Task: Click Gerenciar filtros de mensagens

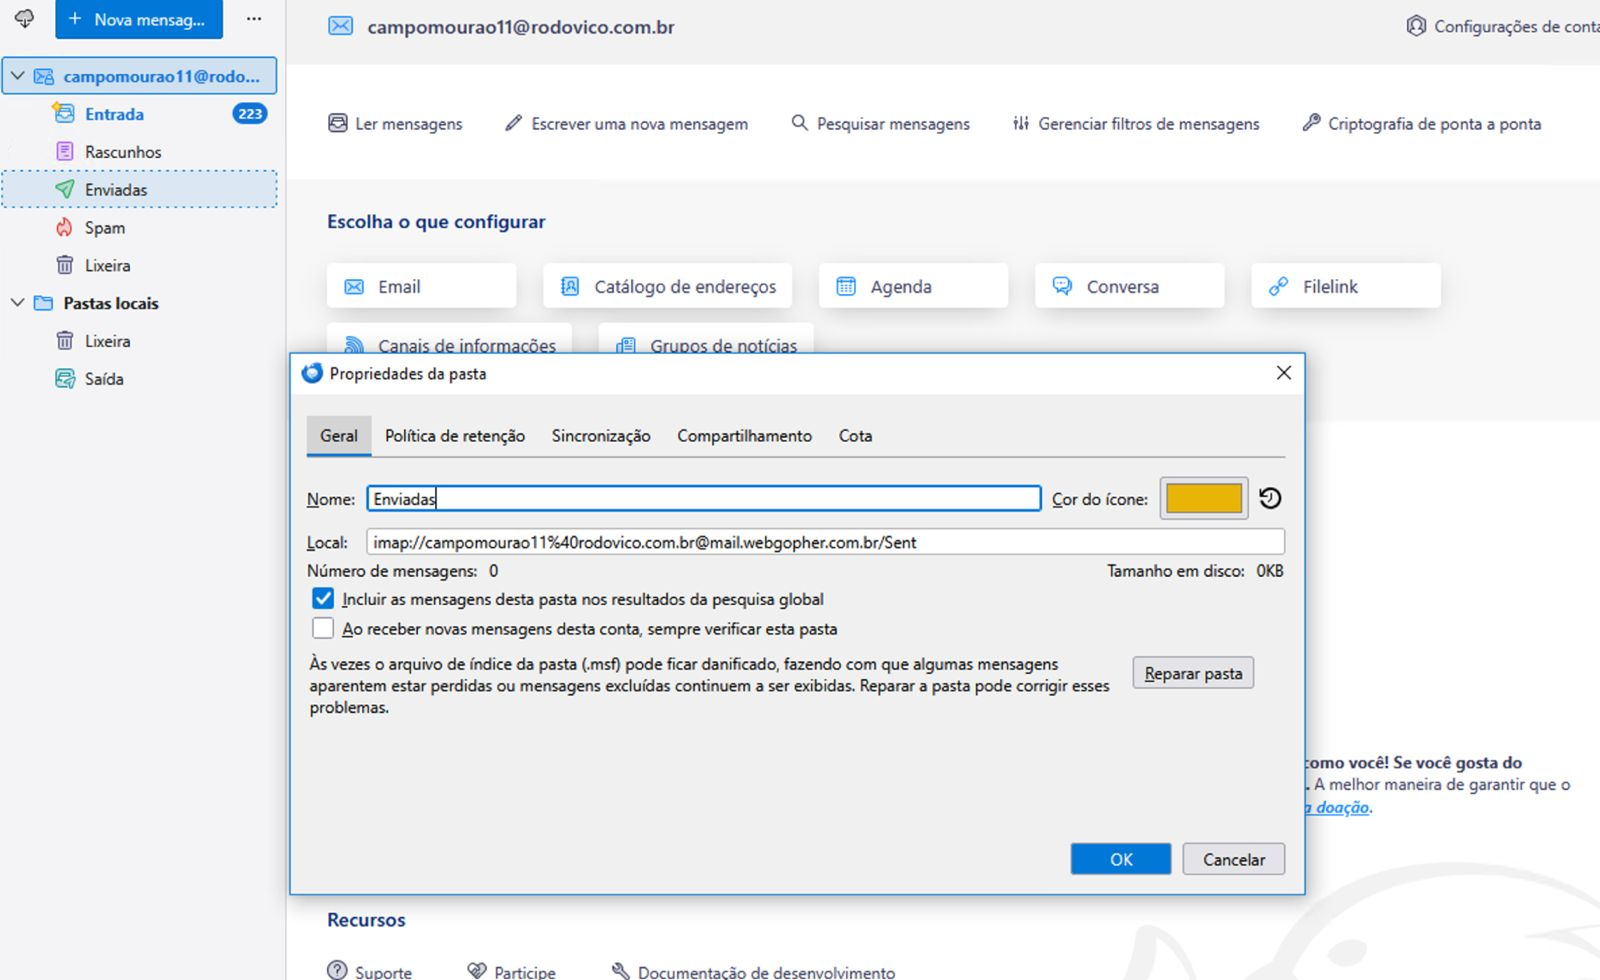Action: pos(1136,123)
